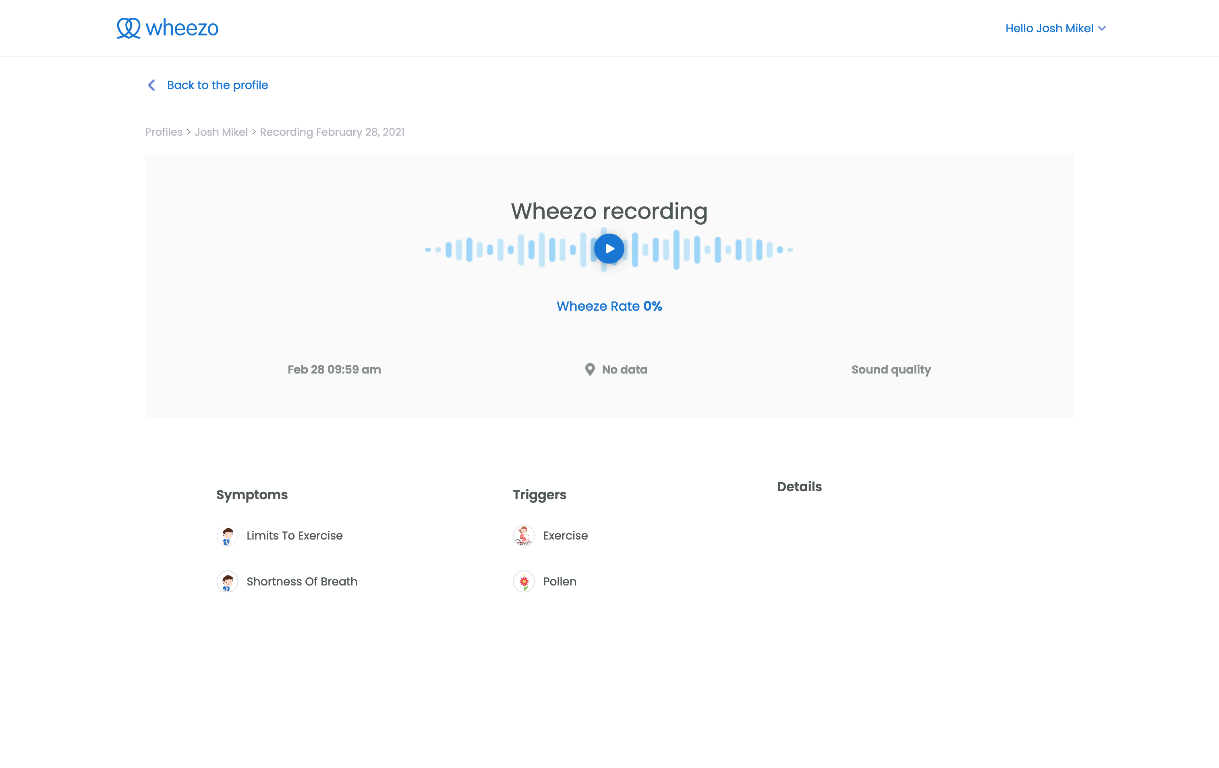Image resolution: width=1219 pixels, height=768 pixels.
Task: Click the Wheezo recording title
Action: pos(609,211)
